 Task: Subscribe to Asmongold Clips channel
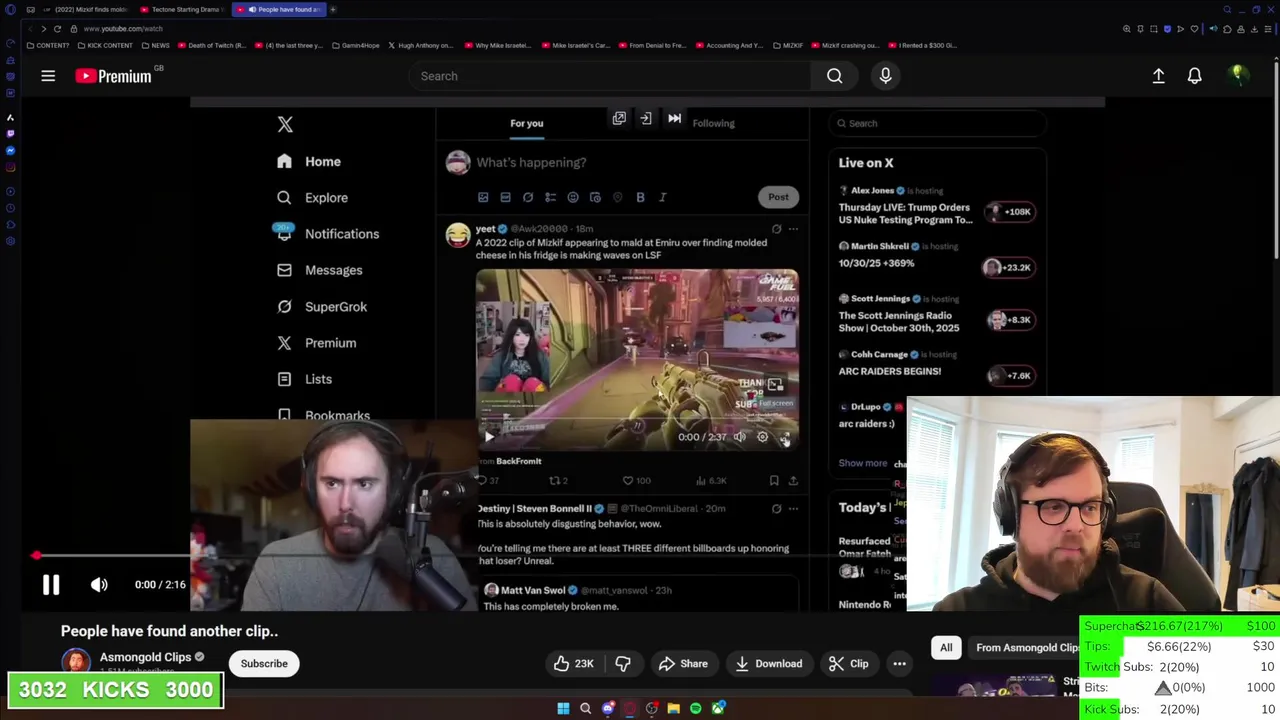(264, 664)
